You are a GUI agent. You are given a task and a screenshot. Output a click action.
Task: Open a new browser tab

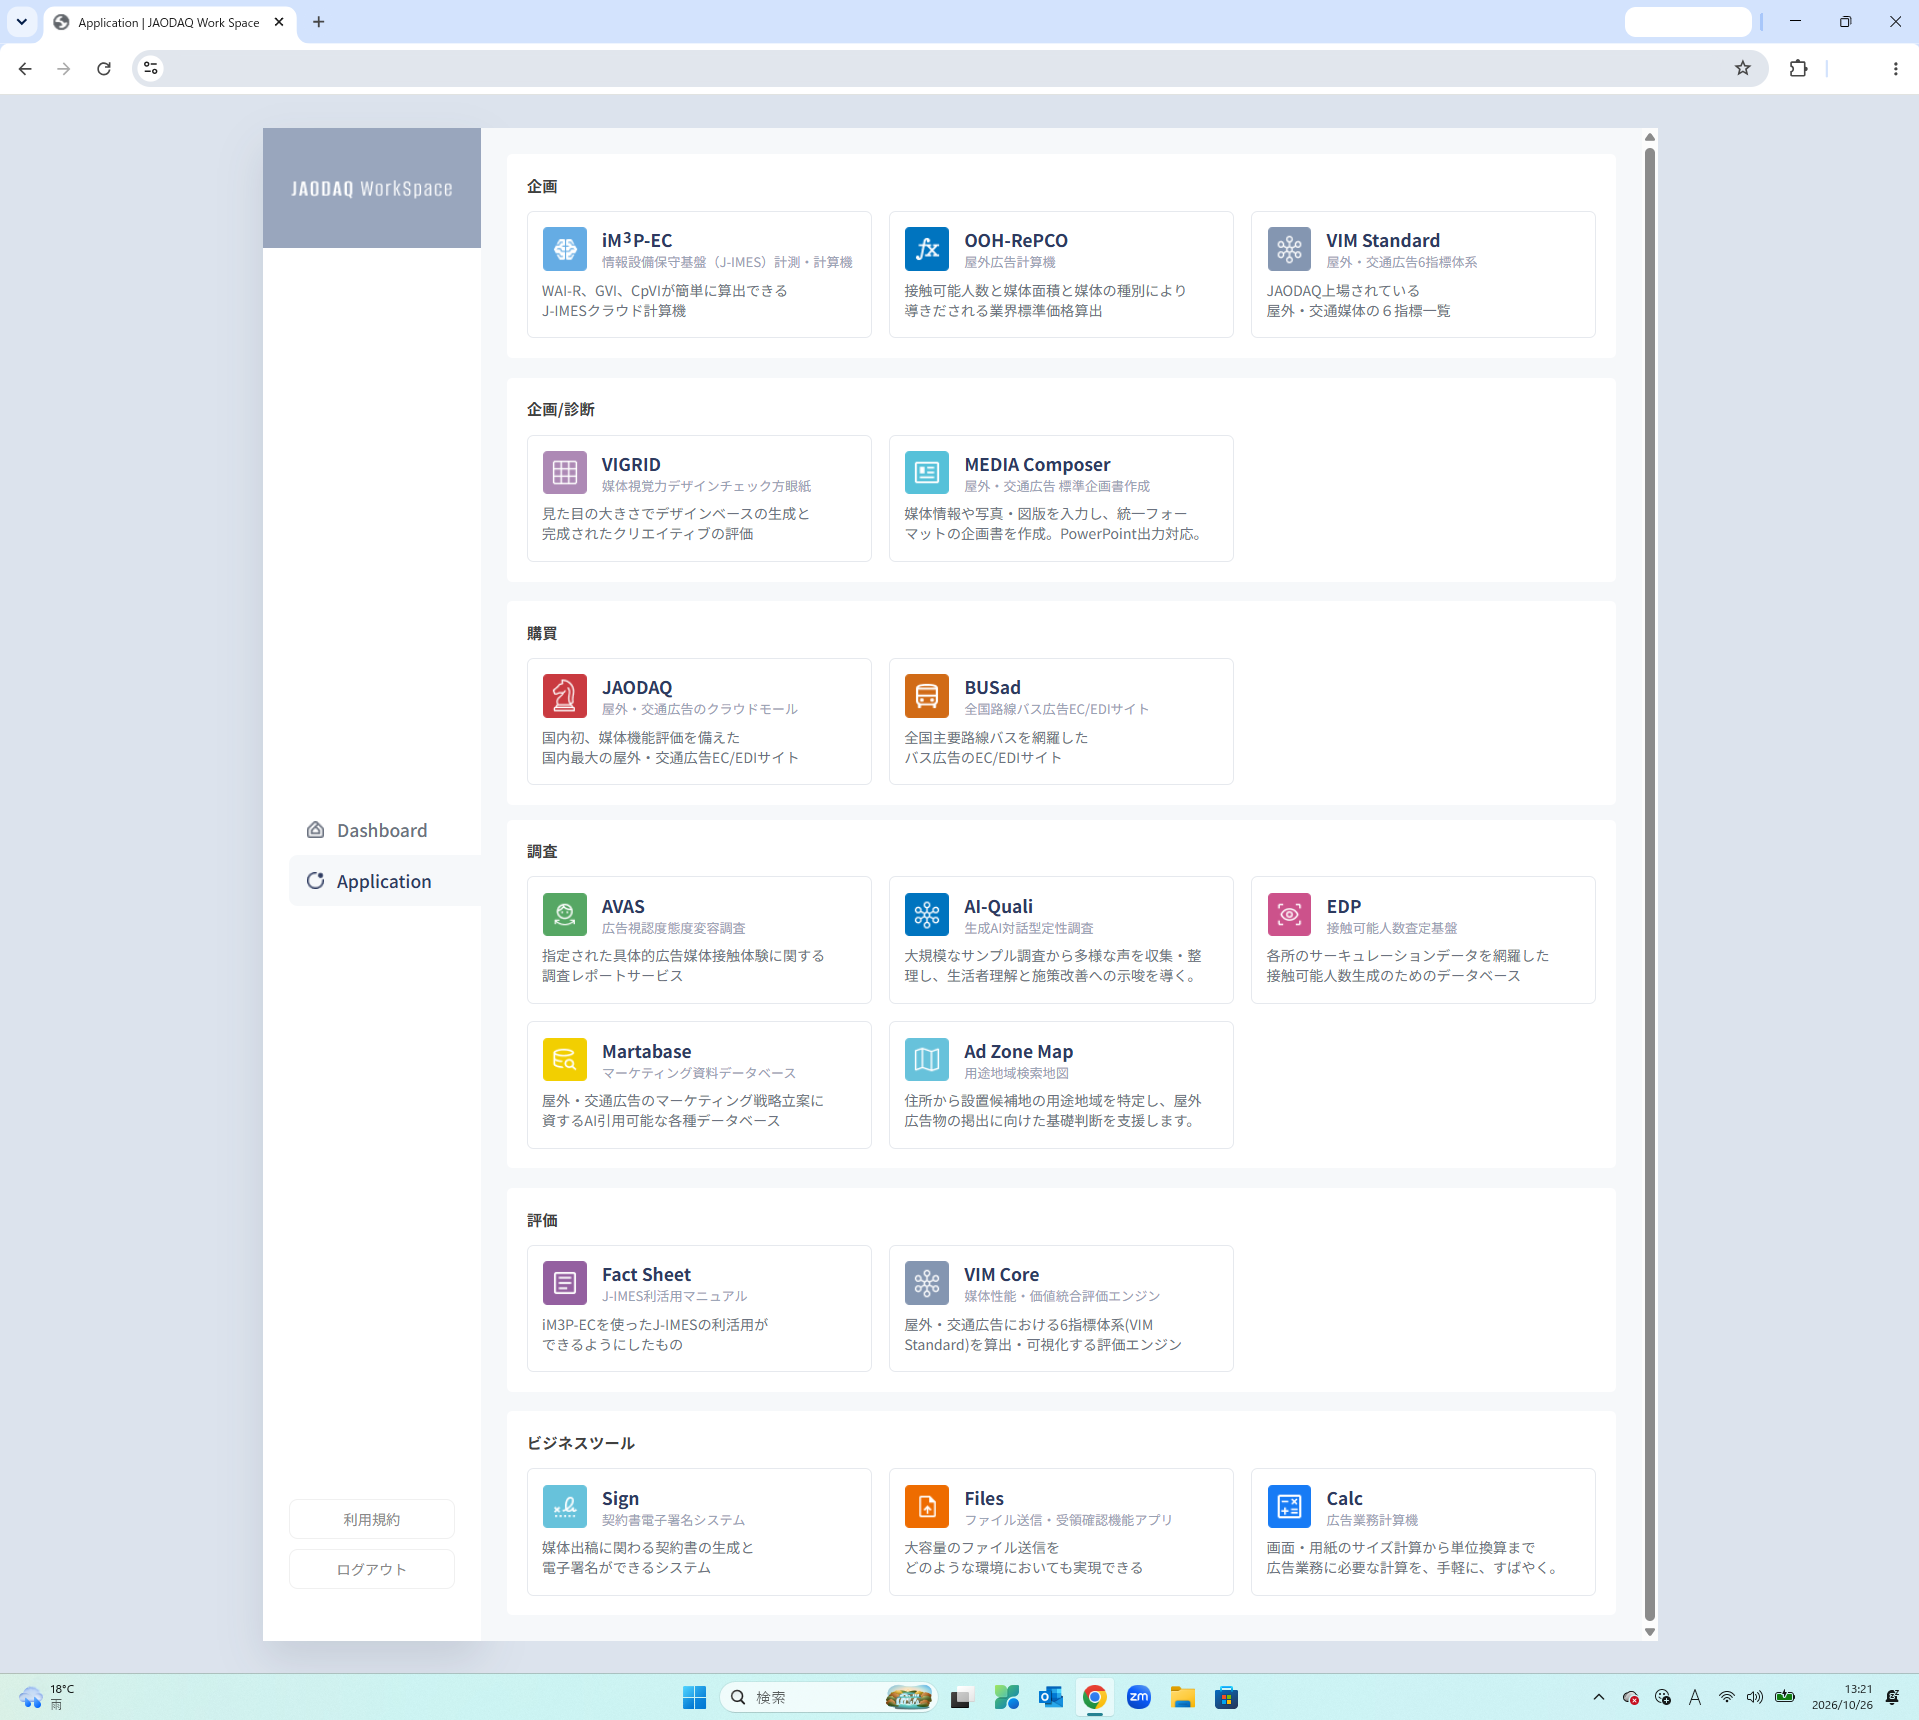click(x=318, y=22)
